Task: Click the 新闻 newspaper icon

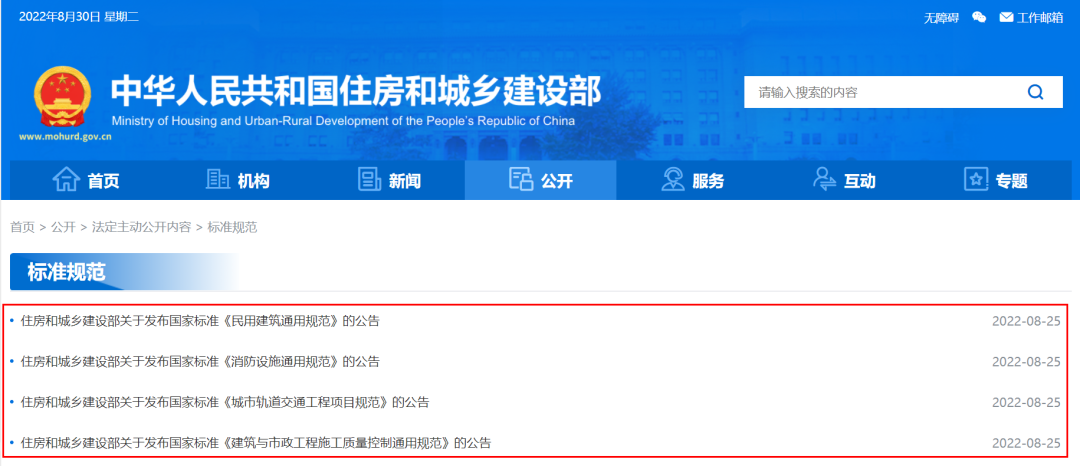Action: click(370, 180)
